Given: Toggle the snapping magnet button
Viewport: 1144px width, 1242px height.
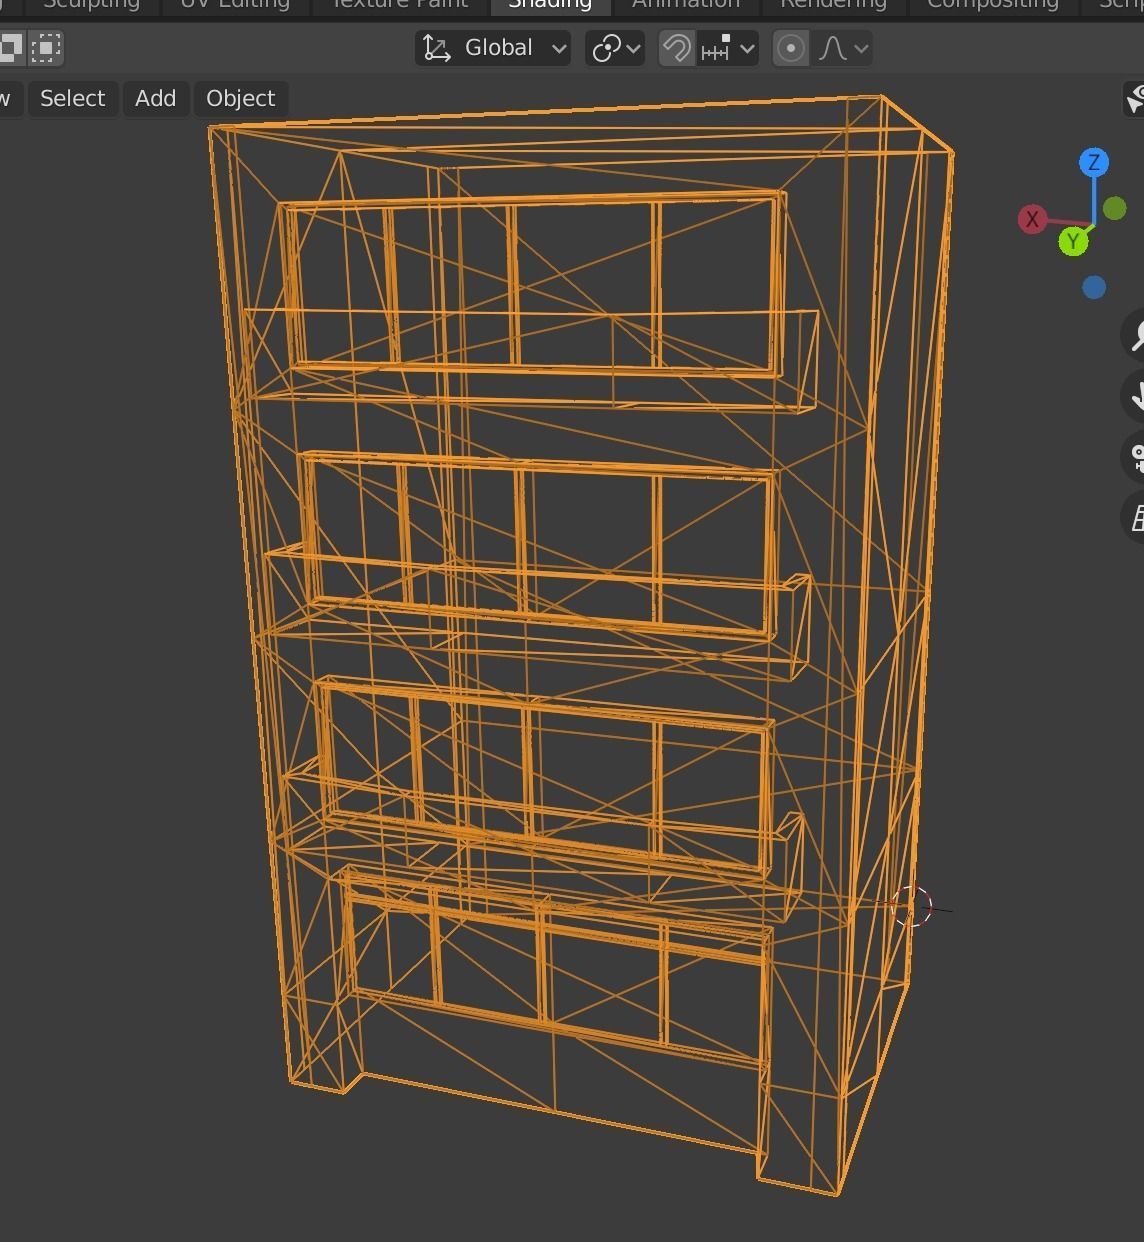Looking at the screenshot, I should pos(677,48).
